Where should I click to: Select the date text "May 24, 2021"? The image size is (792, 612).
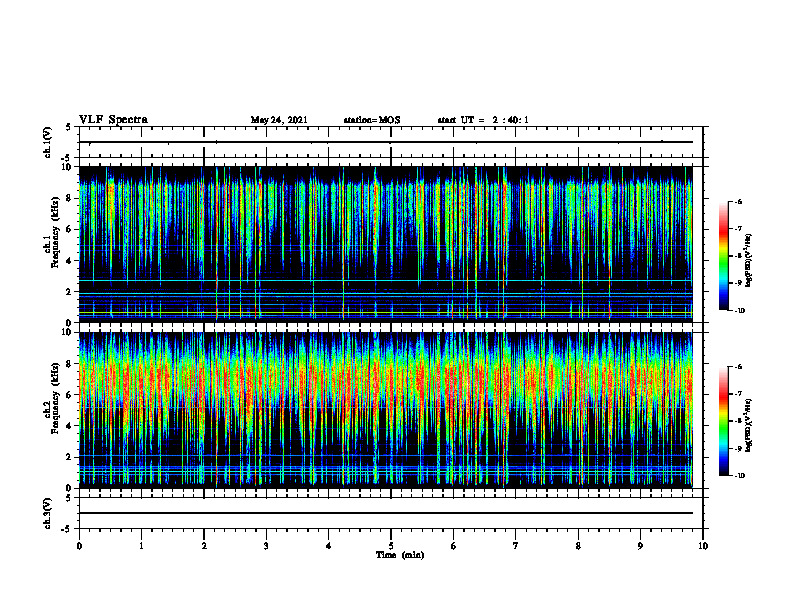pyautogui.click(x=279, y=120)
